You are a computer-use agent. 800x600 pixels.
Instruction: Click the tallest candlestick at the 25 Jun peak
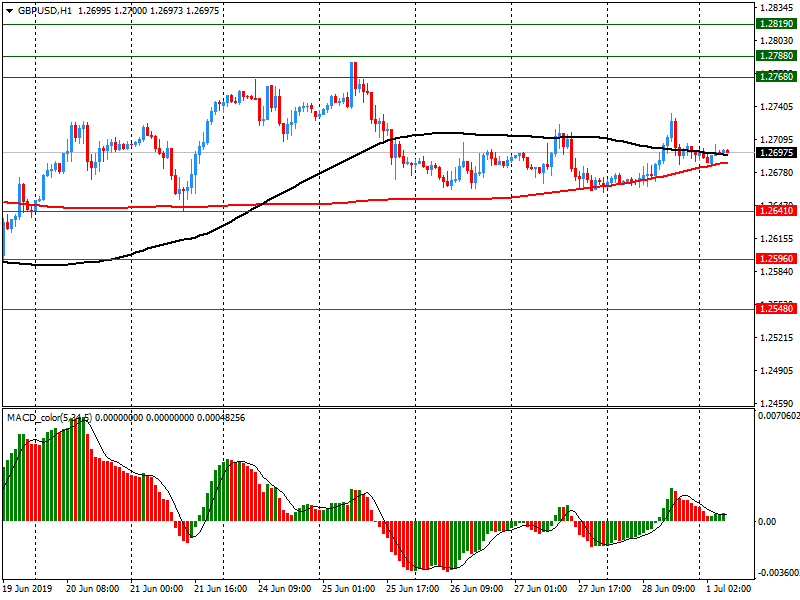coord(352,85)
